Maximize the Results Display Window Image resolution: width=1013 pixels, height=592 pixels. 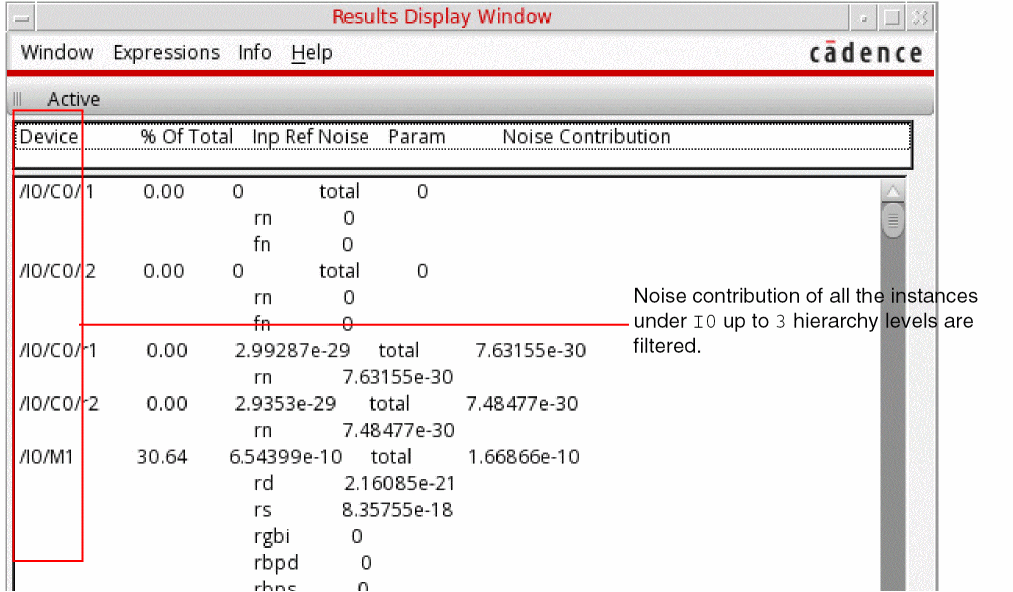[892, 18]
